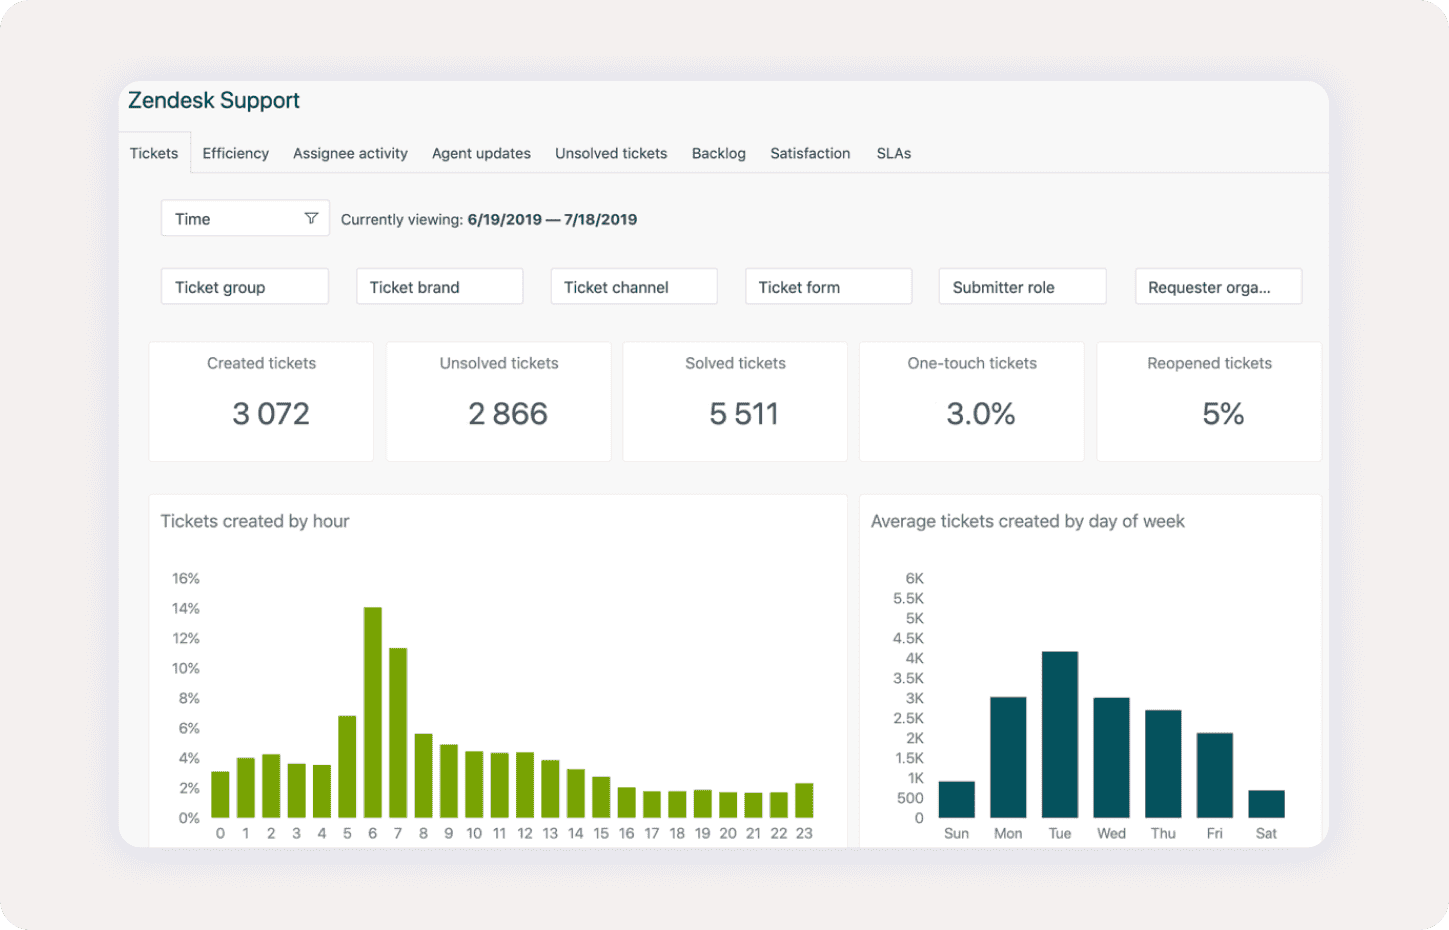Open the Tickets tab

pyautogui.click(x=154, y=153)
